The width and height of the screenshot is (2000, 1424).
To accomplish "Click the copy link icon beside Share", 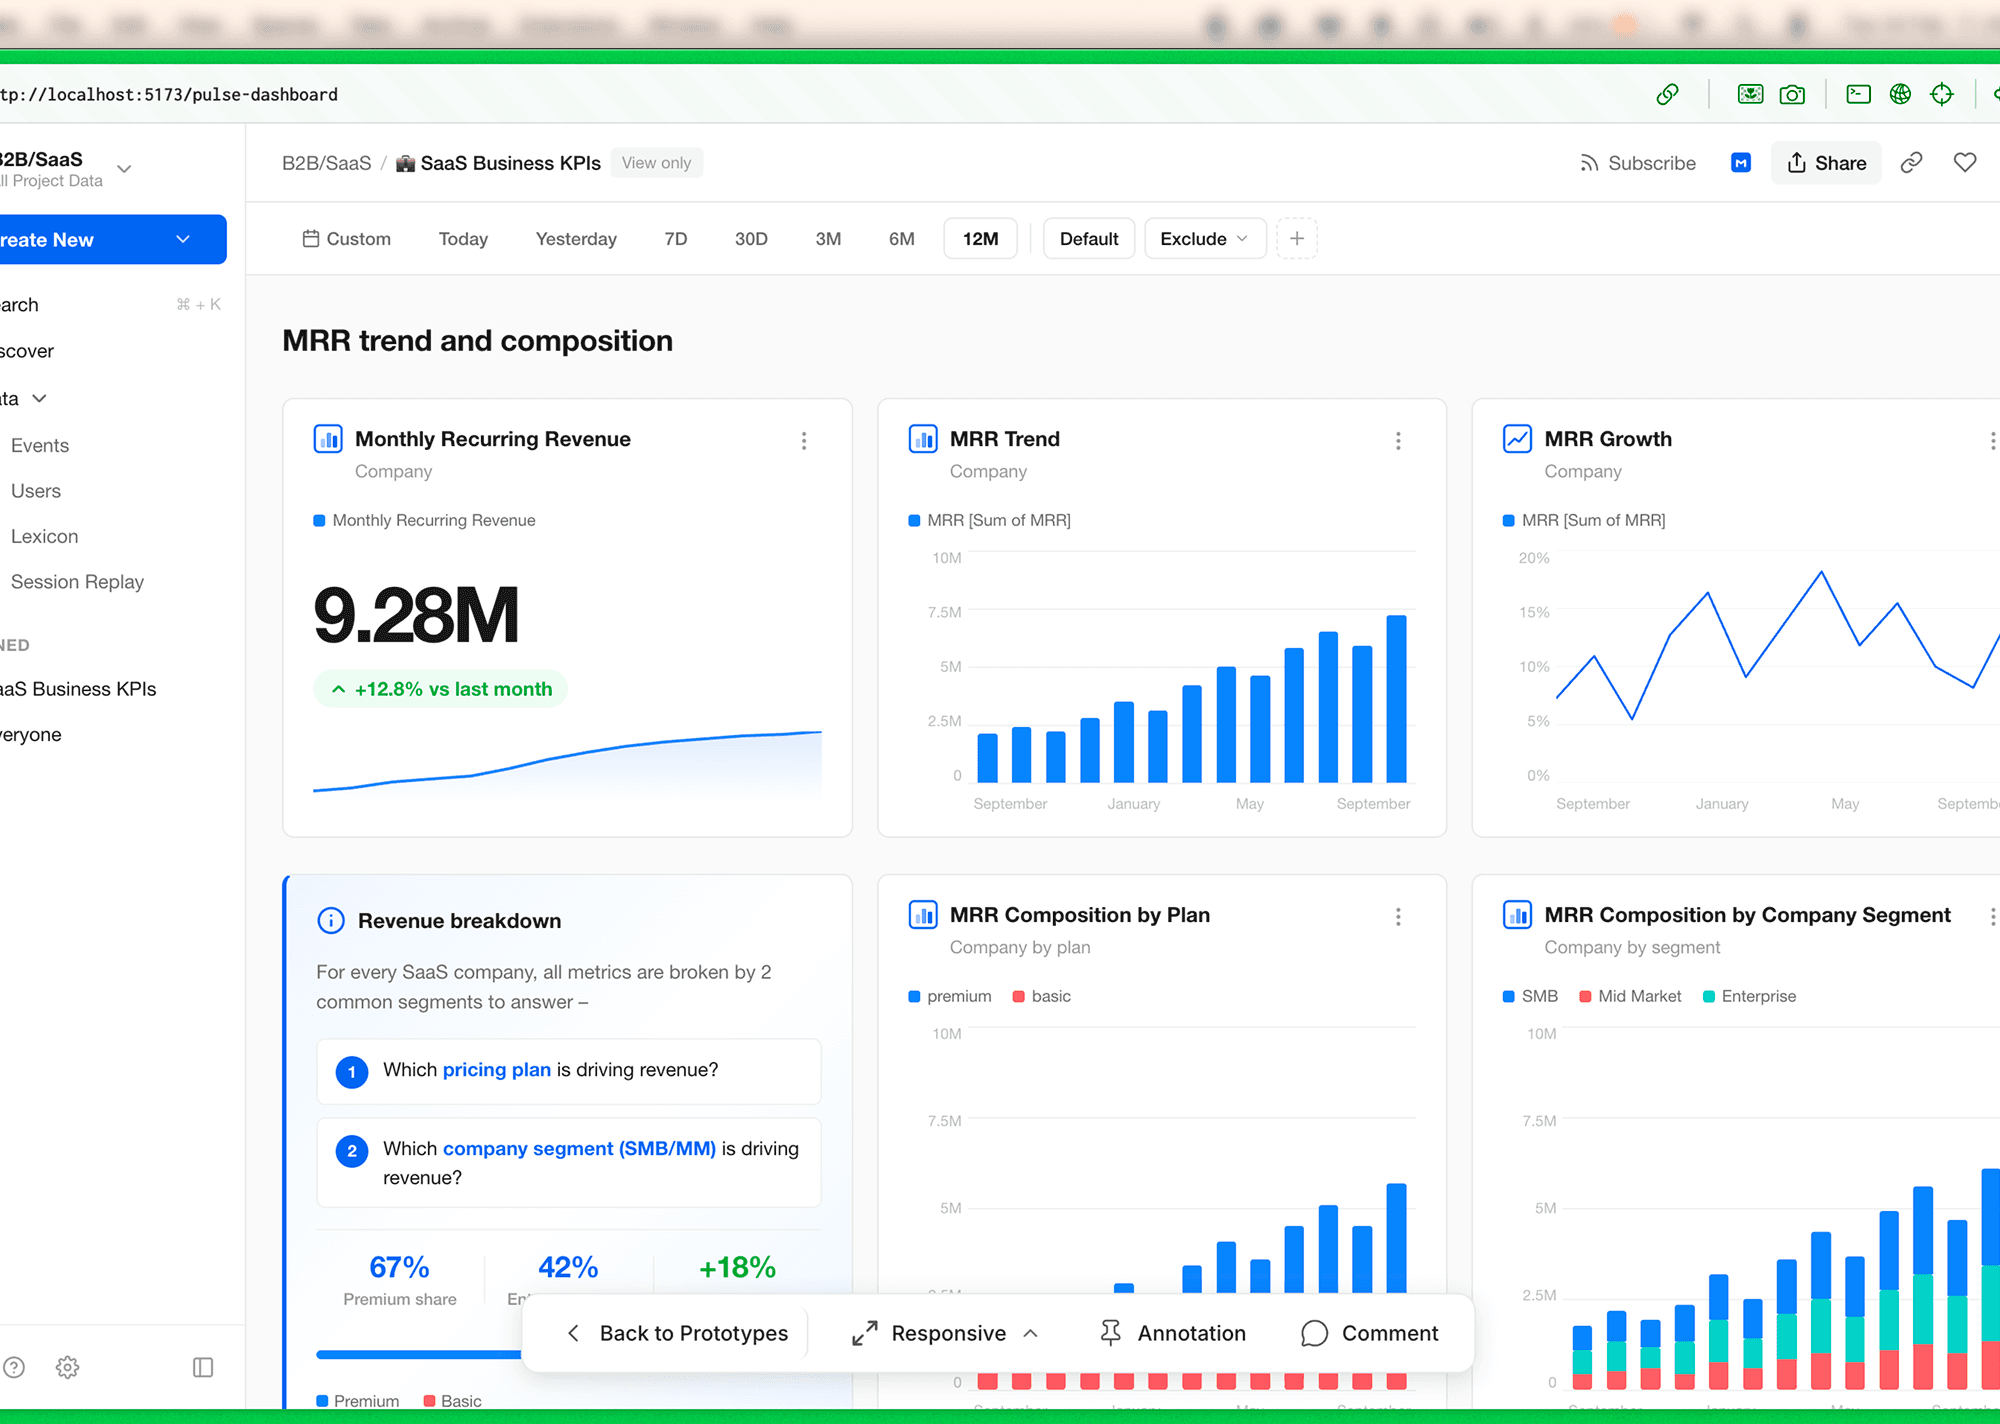I will pyautogui.click(x=1911, y=163).
